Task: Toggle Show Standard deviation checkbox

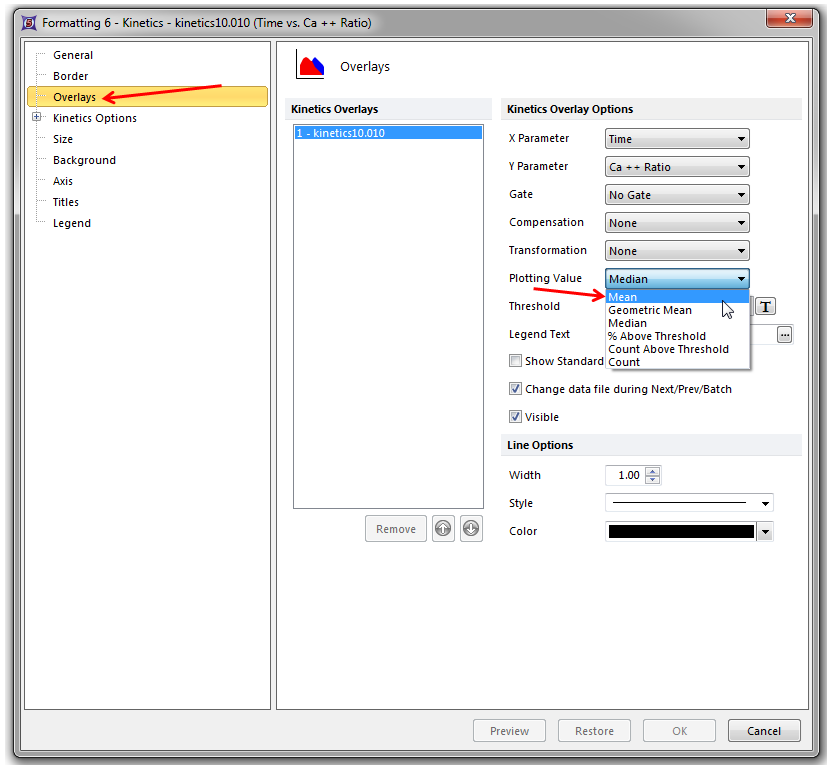Action: (515, 361)
